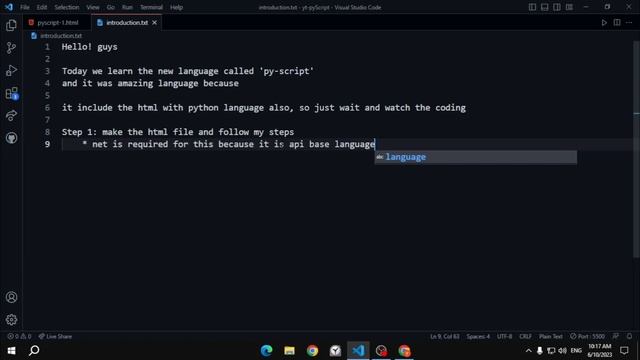640x360 pixels.
Task: Open the Help menu
Action: point(176,7)
